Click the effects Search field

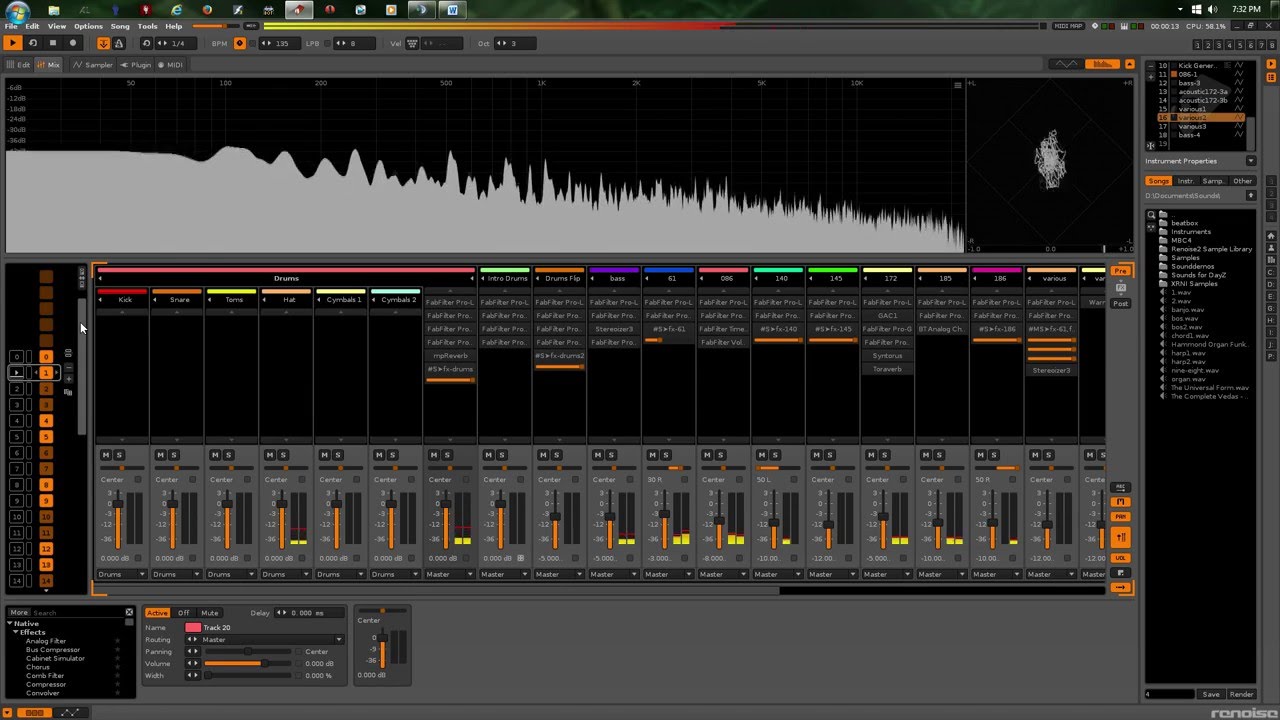coord(78,612)
